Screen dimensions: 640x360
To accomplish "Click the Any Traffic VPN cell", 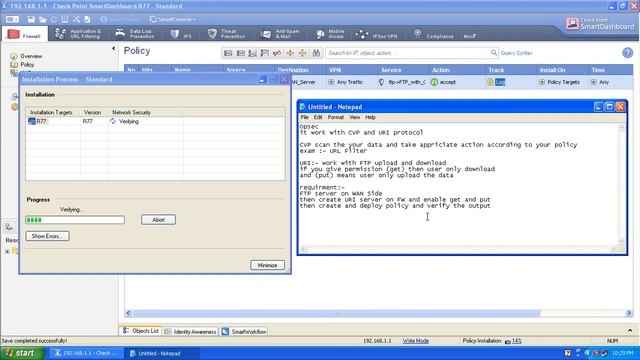I will click(x=345, y=82).
